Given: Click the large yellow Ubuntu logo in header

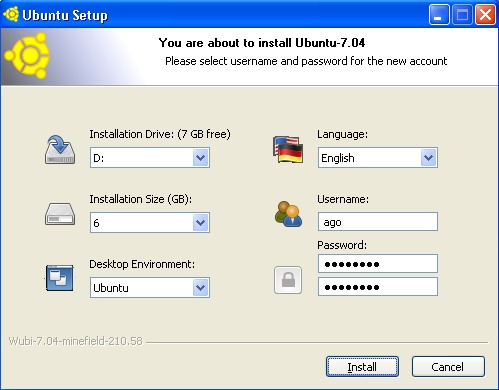Looking at the screenshot, I should pos(27,56).
